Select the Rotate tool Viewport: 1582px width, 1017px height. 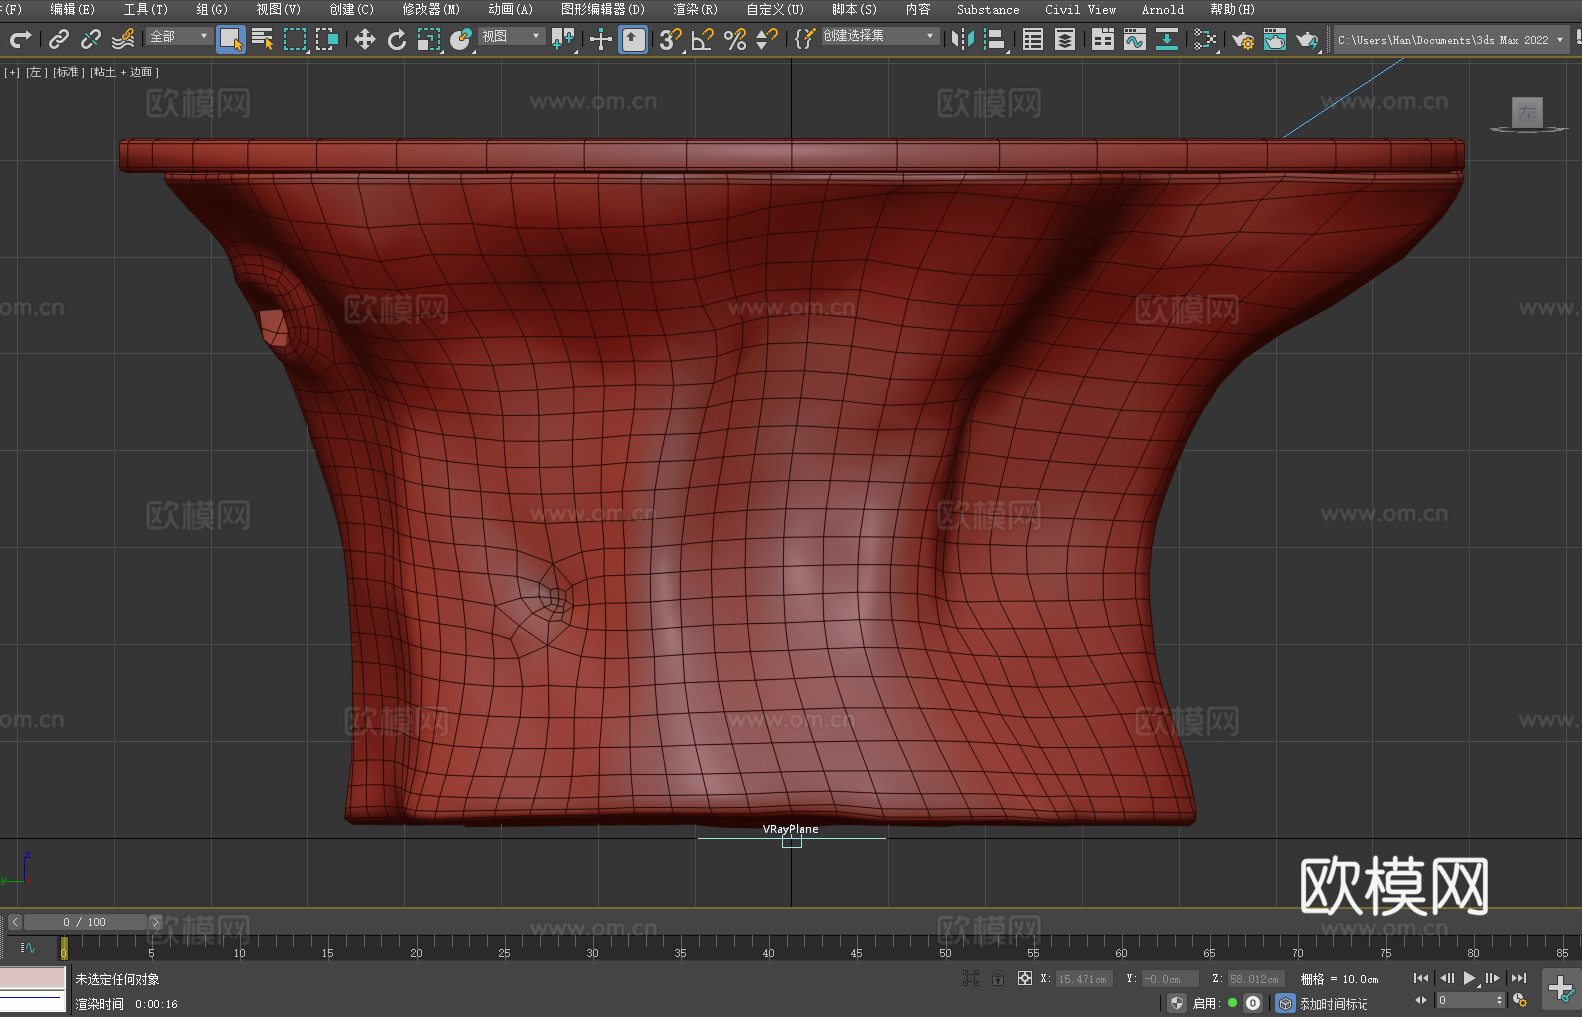click(x=397, y=39)
